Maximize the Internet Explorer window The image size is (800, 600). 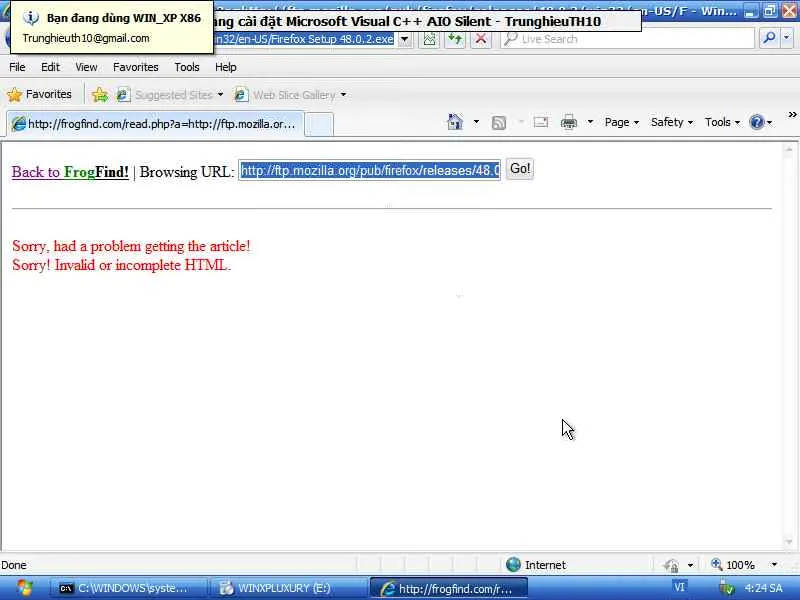click(x=769, y=11)
